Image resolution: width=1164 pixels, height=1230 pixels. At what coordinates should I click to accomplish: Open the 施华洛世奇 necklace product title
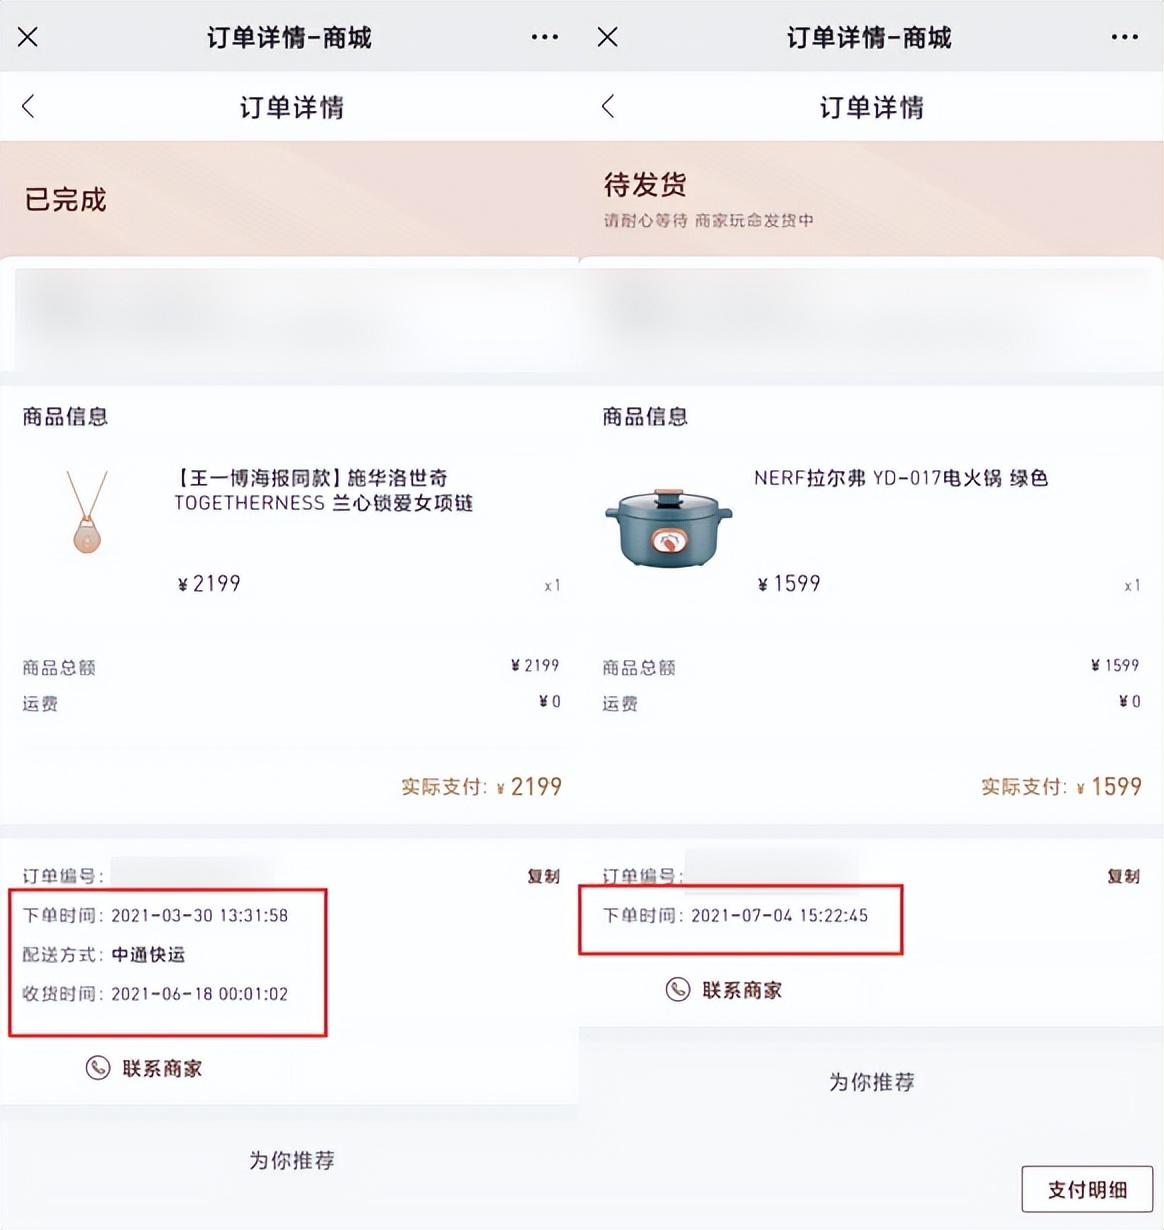[x=324, y=490]
